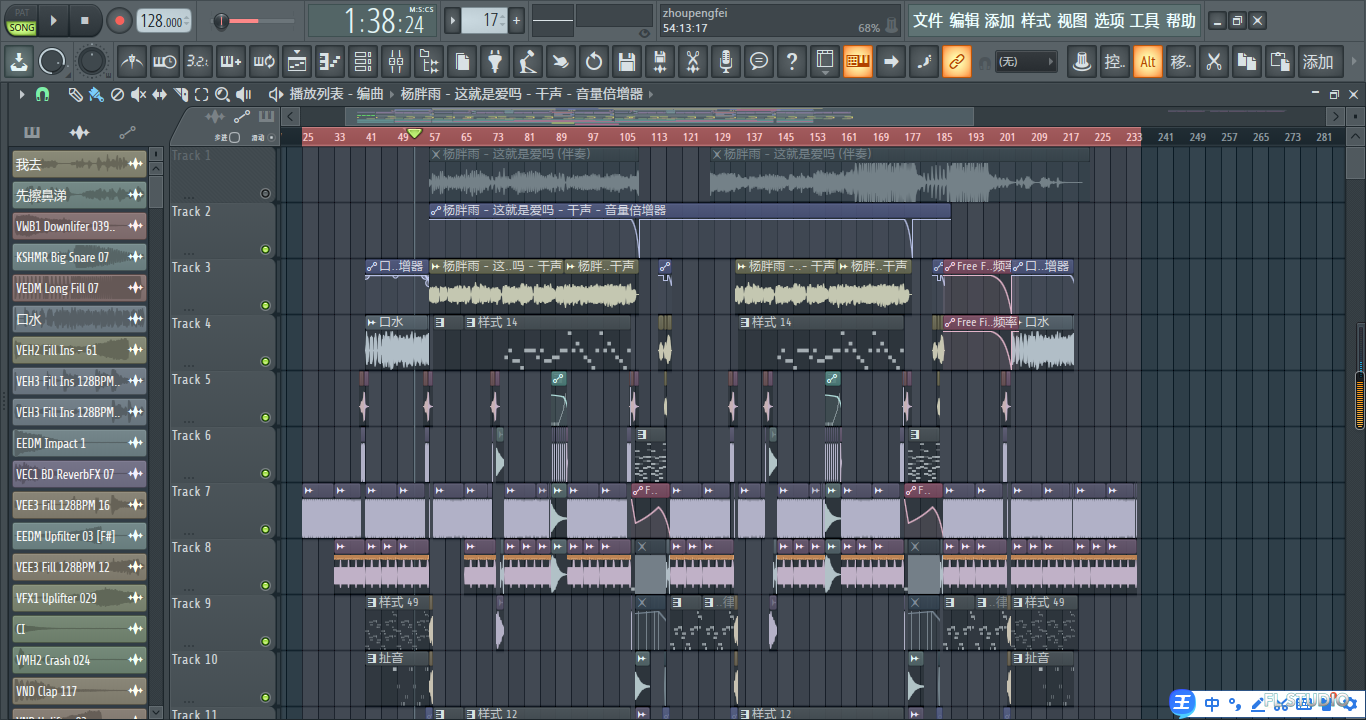Click the floppy disk save icon

pos(627,62)
